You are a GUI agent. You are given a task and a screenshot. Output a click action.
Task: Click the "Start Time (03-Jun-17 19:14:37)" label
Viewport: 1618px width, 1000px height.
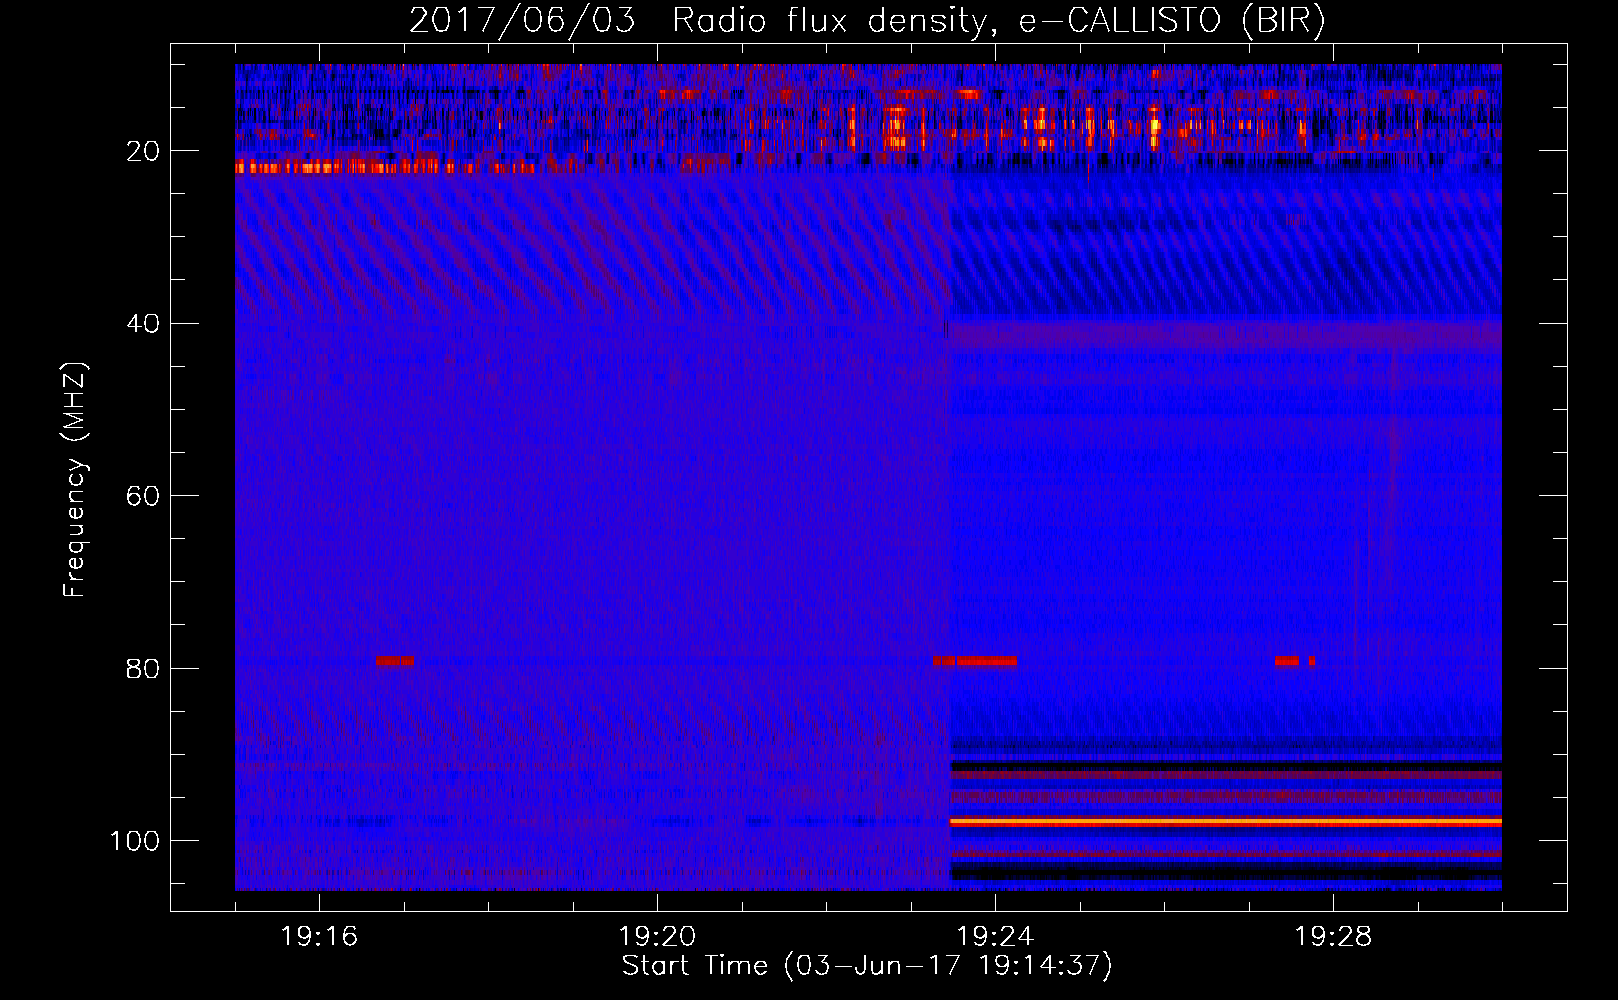pyautogui.click(x=867, y=966)
